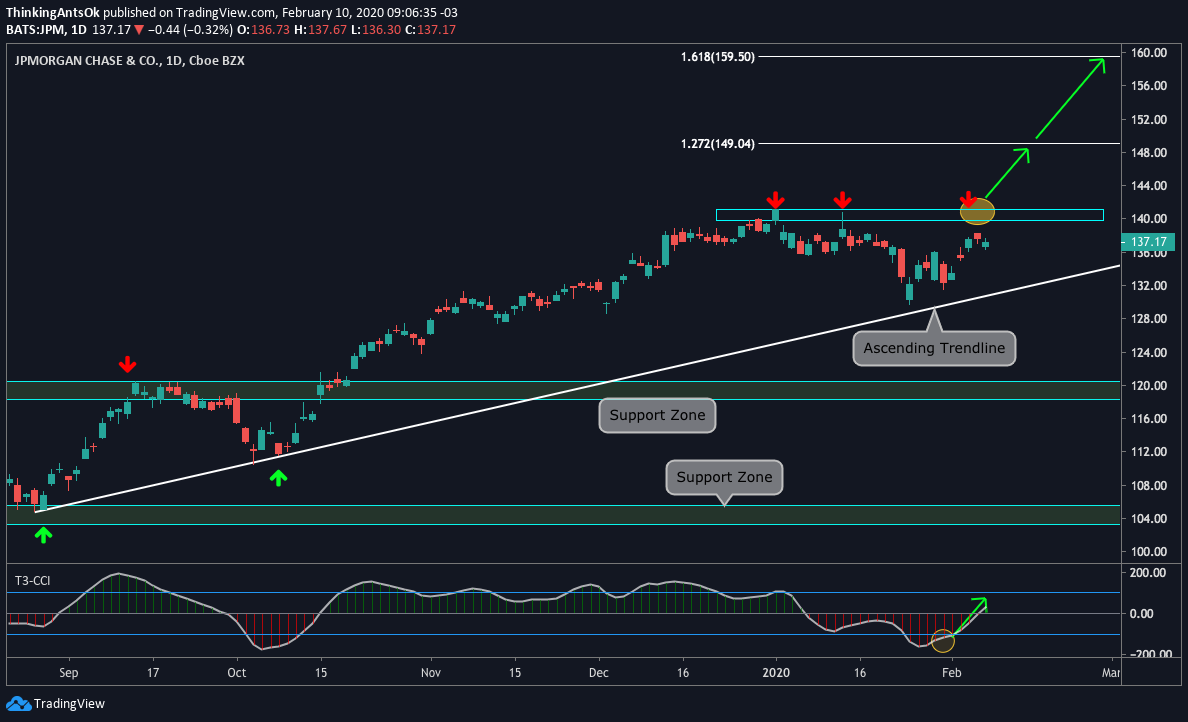
Task: Click the Ascending Trendline callout
Action: [x=934, y=348]
